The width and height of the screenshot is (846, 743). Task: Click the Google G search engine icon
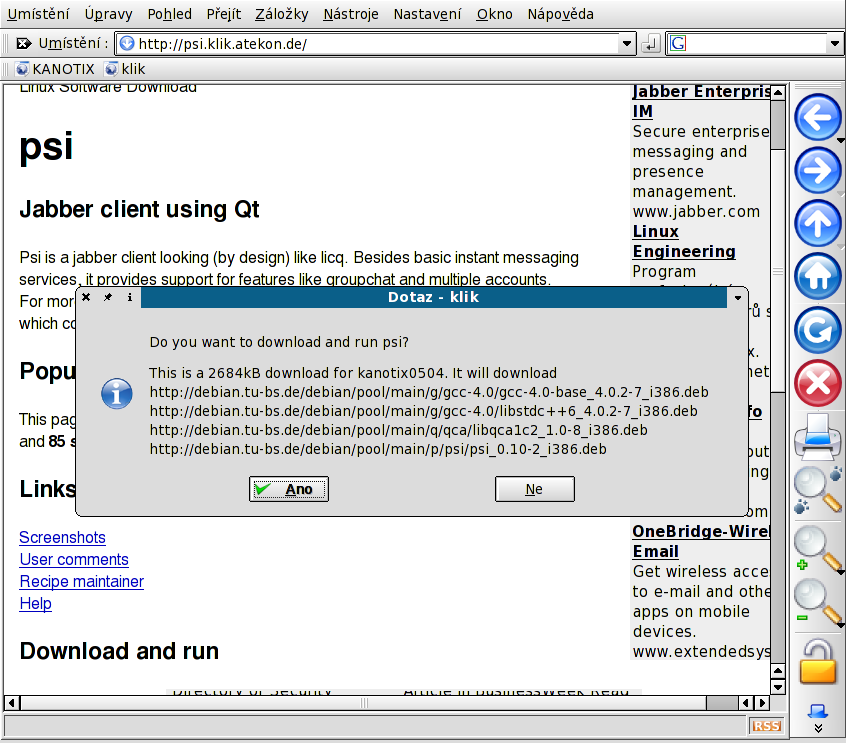pyautogui.click(x=678, y=43)
